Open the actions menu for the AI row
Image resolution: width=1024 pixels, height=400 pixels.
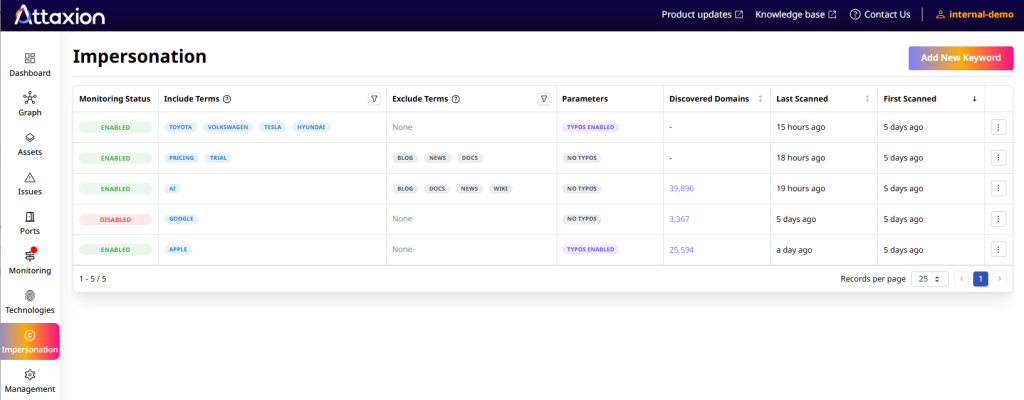[998, 188]
